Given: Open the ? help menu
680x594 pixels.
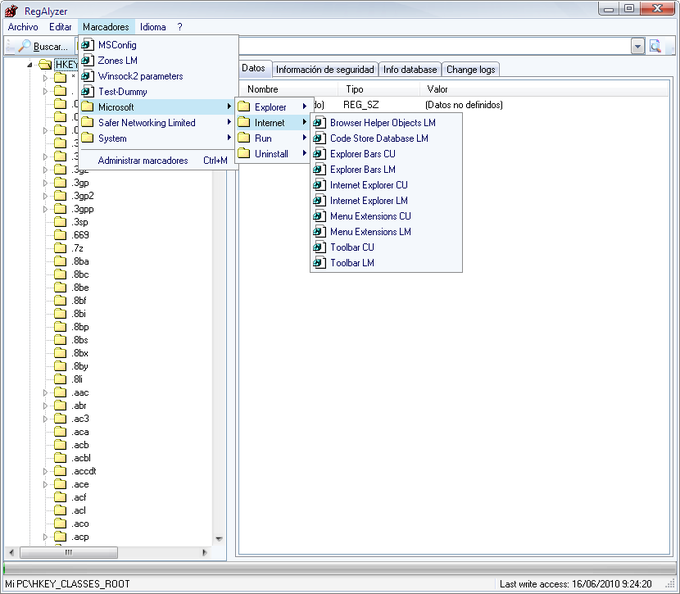Looking at the screenshot, I should pos(180,27).
